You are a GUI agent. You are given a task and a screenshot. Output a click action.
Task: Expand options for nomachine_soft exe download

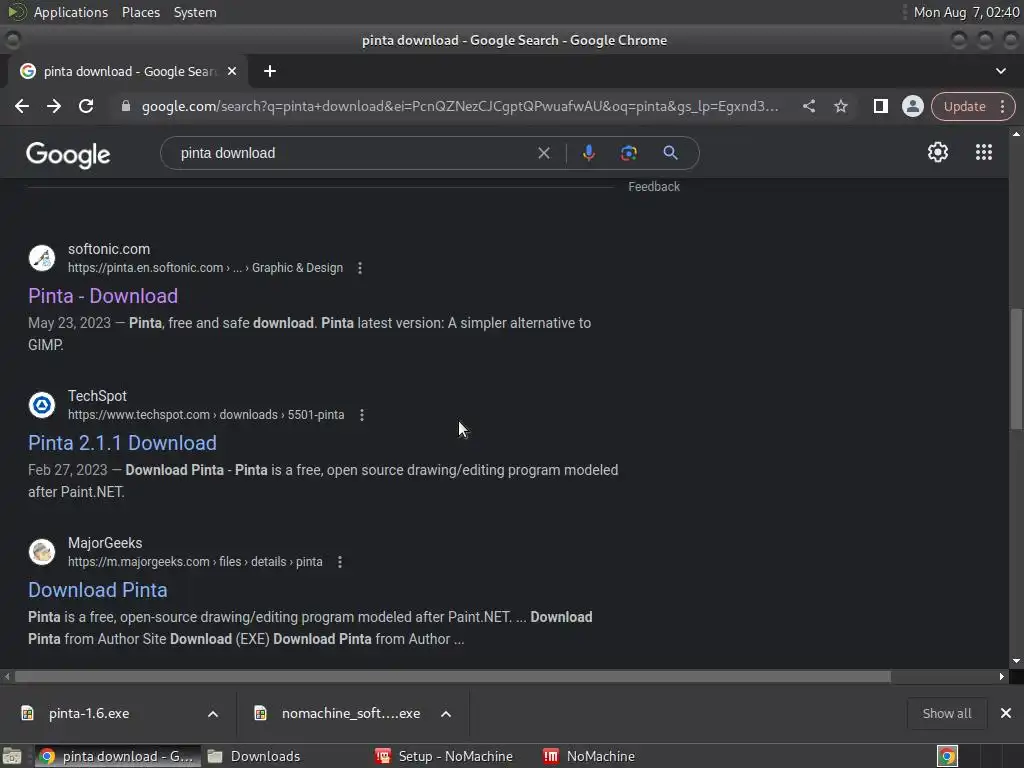[x=446, y=714]
